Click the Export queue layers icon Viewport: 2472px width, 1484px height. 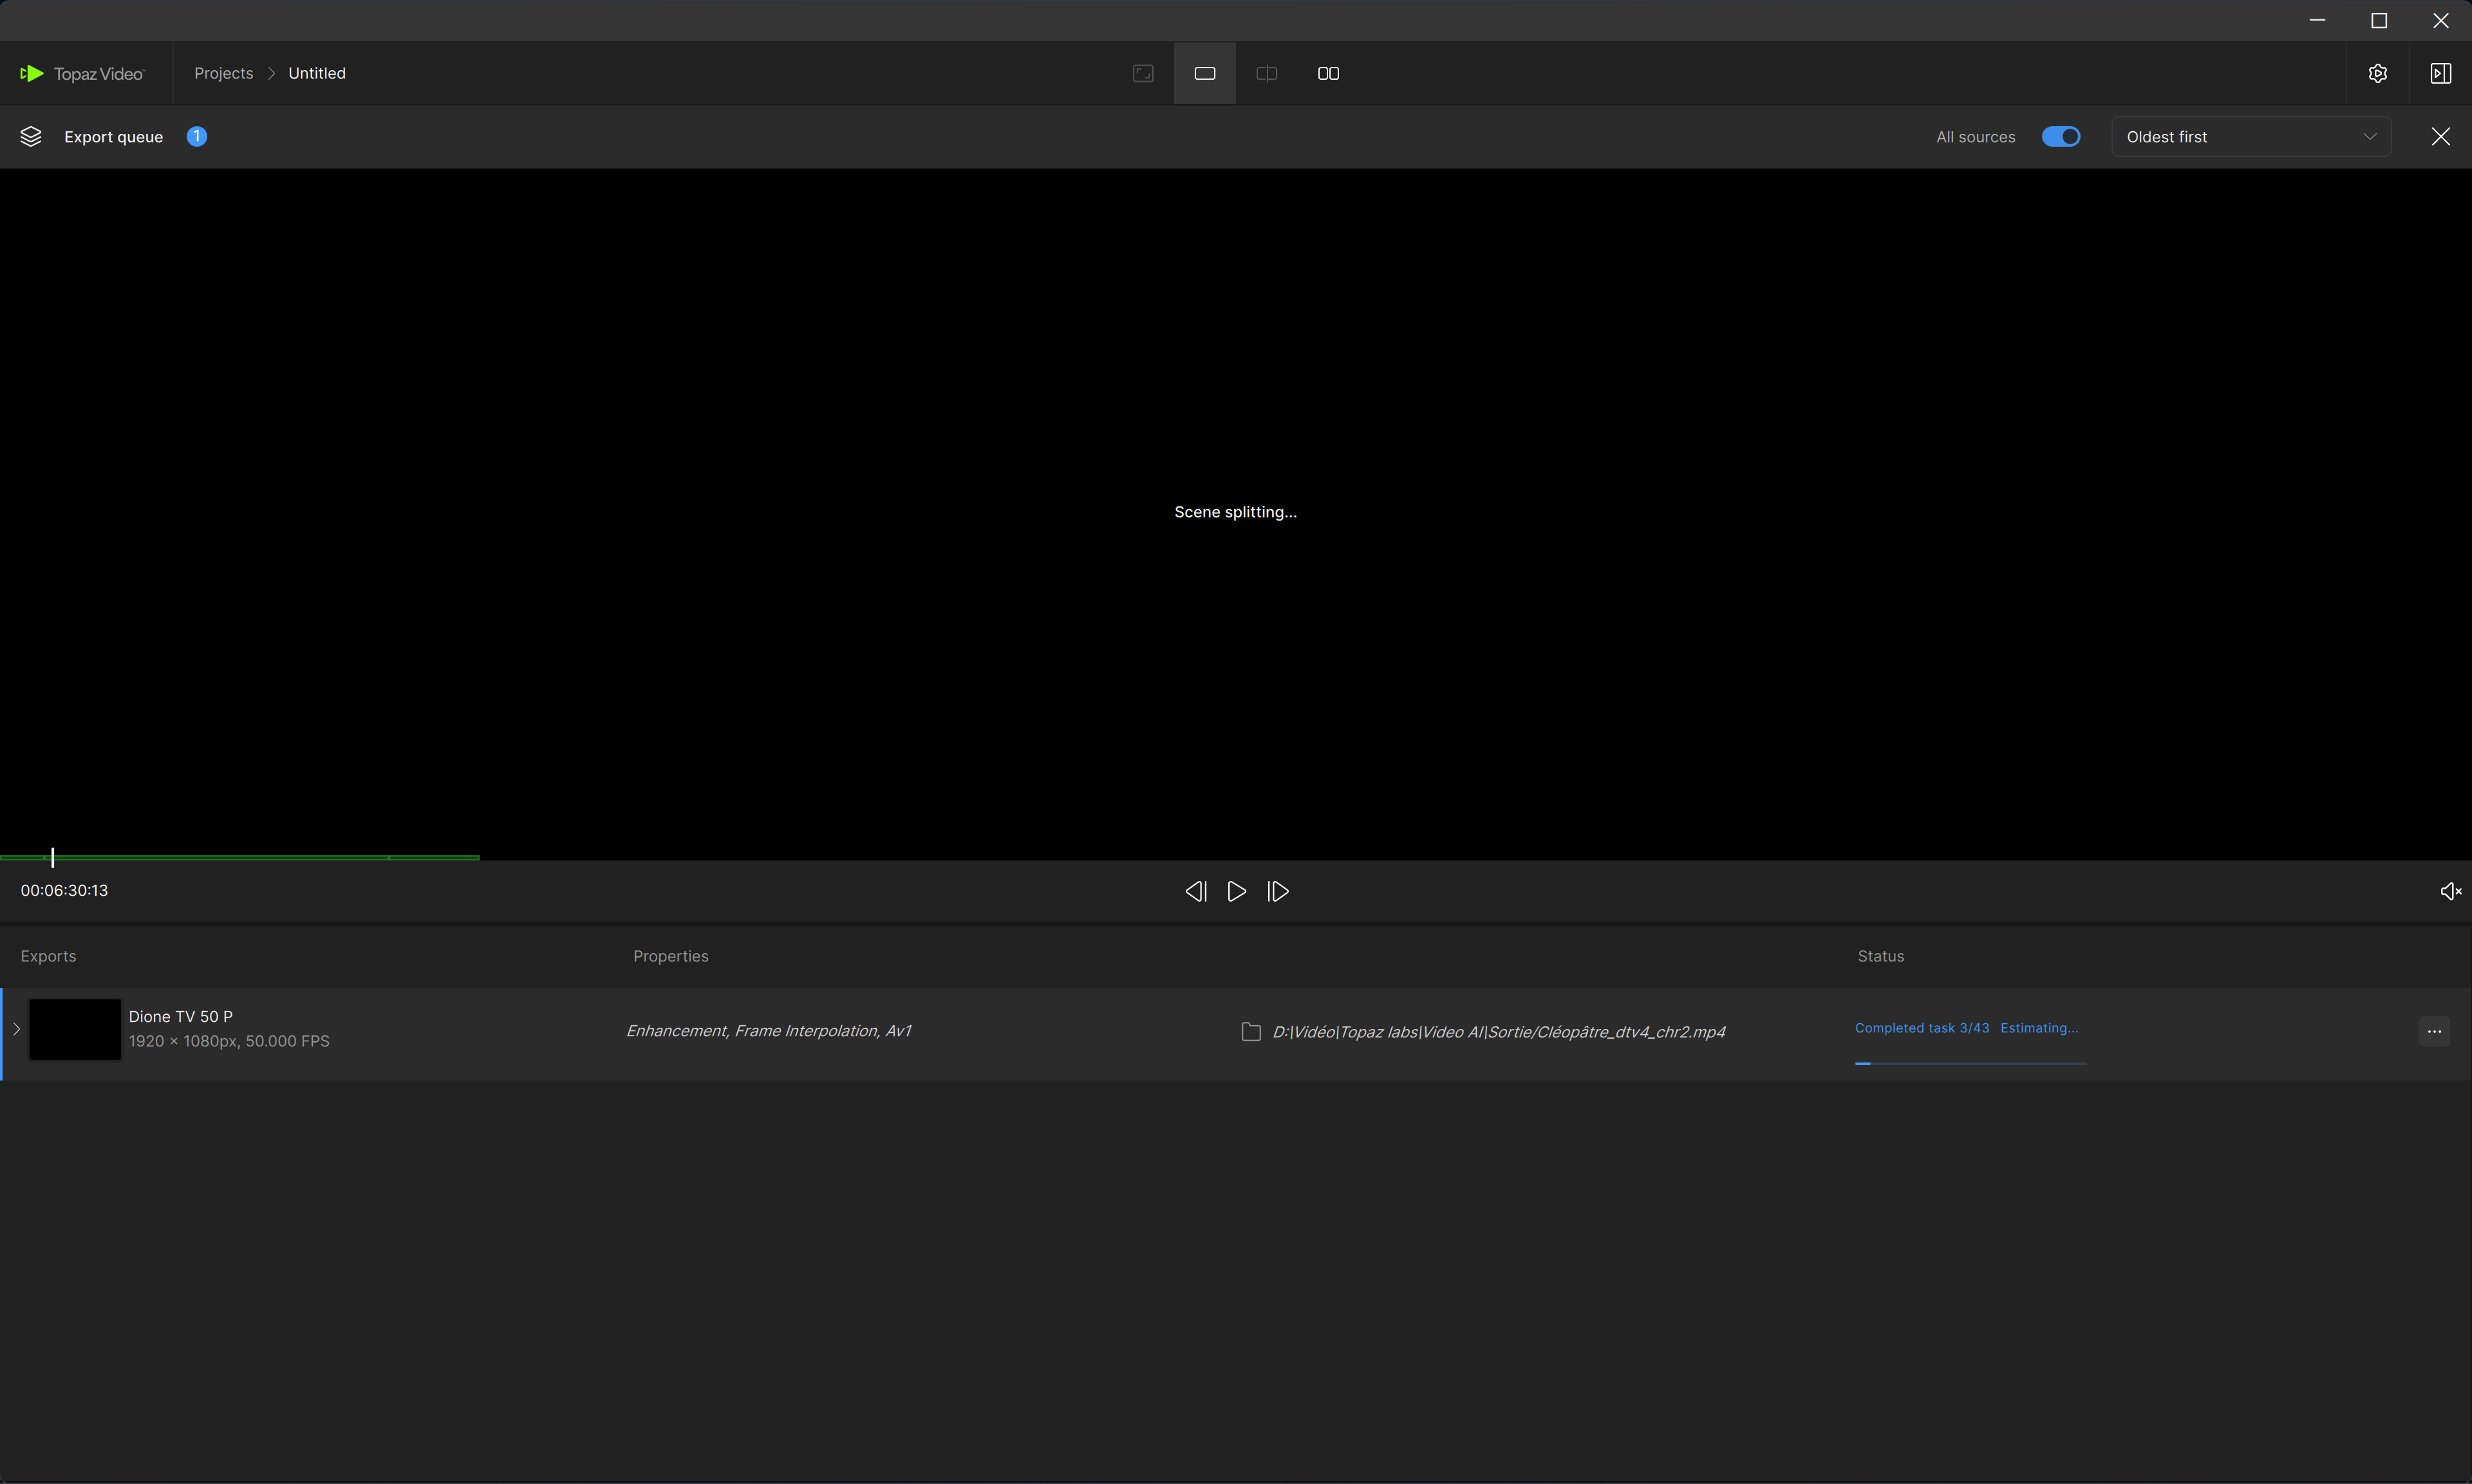click(x=31, y=137)
